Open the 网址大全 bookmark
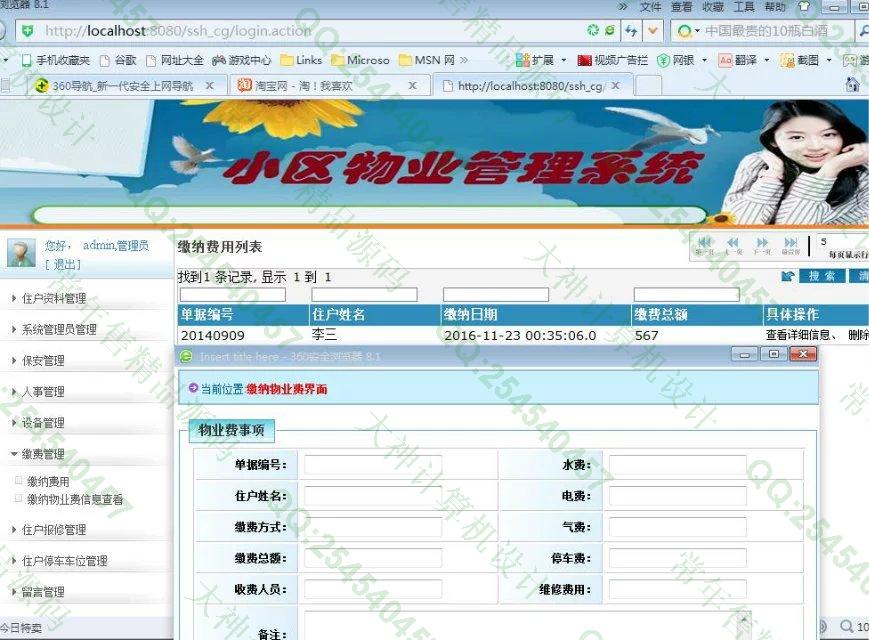The width and height of the screenshot is (869, 640). 174,60
